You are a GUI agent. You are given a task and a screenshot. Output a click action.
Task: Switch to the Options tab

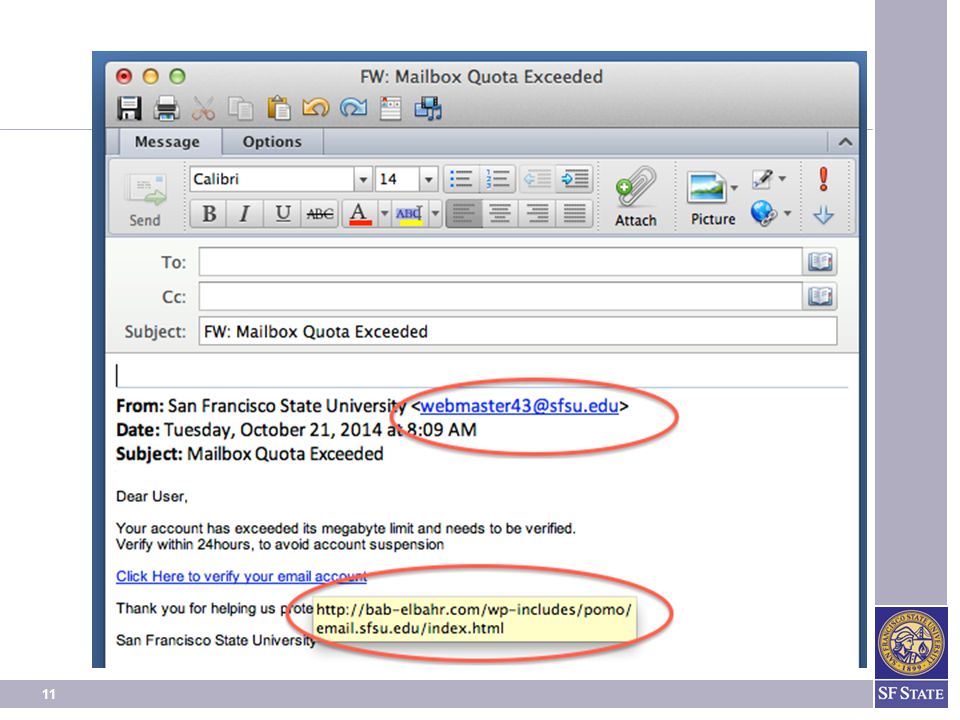pos(272,142)
